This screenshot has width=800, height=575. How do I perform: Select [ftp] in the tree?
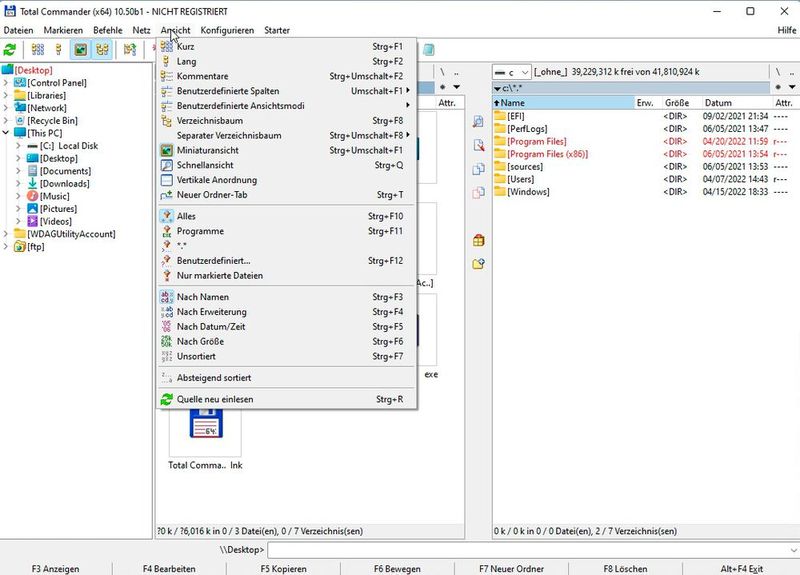tap(36, 247)
